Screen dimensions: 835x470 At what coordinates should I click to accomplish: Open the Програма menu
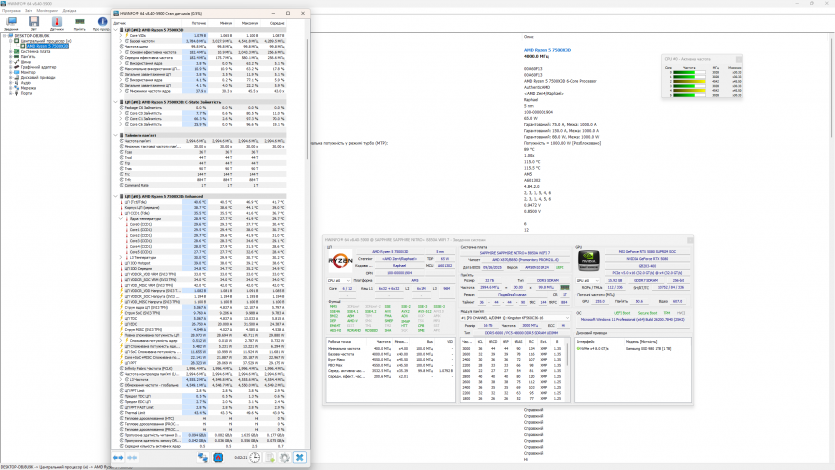[x=10, y=11]
